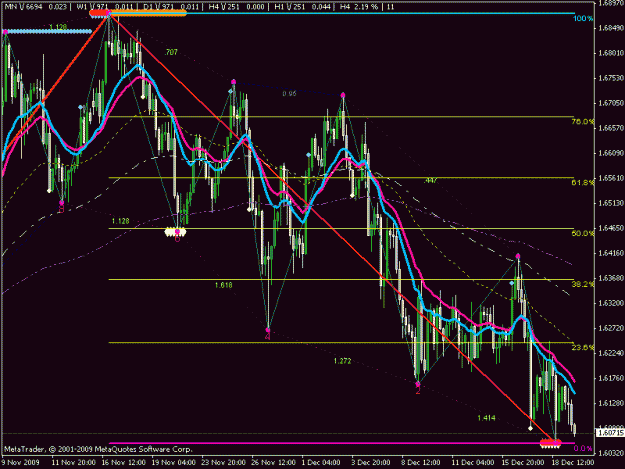Click the 9 Nov 2009 date label
625x469 pixels.
pyautogui.click(x=20, y=463)
